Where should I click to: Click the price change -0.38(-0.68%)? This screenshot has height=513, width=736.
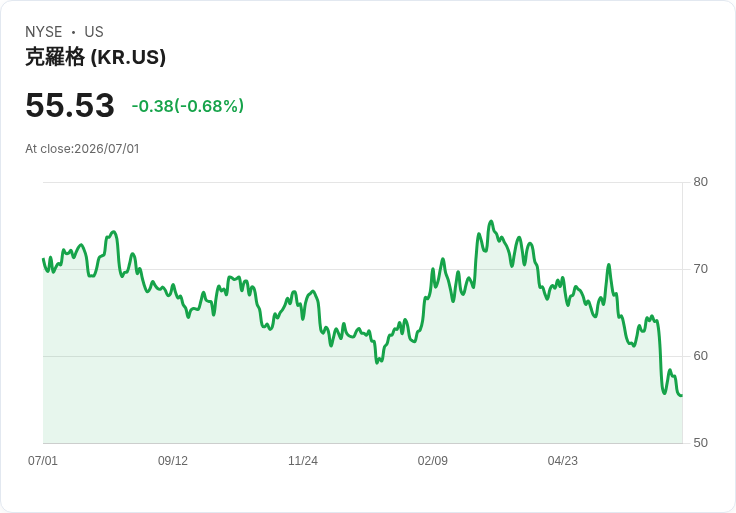[188, 106]
